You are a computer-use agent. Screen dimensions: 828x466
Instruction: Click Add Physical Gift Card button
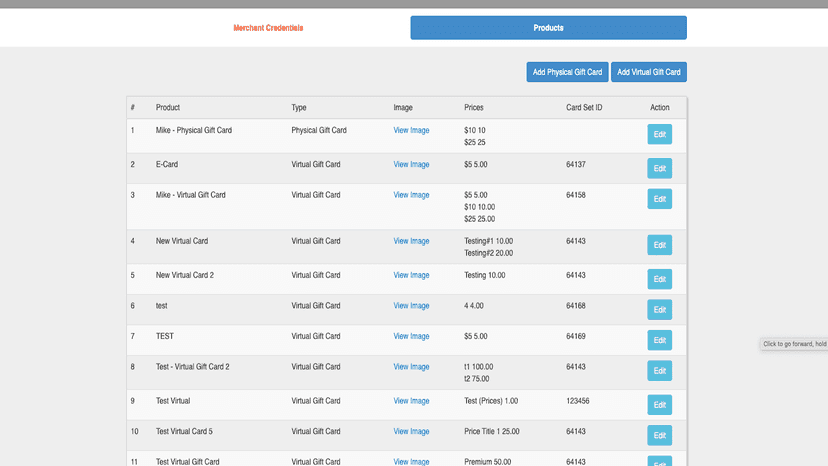(567, 72)
